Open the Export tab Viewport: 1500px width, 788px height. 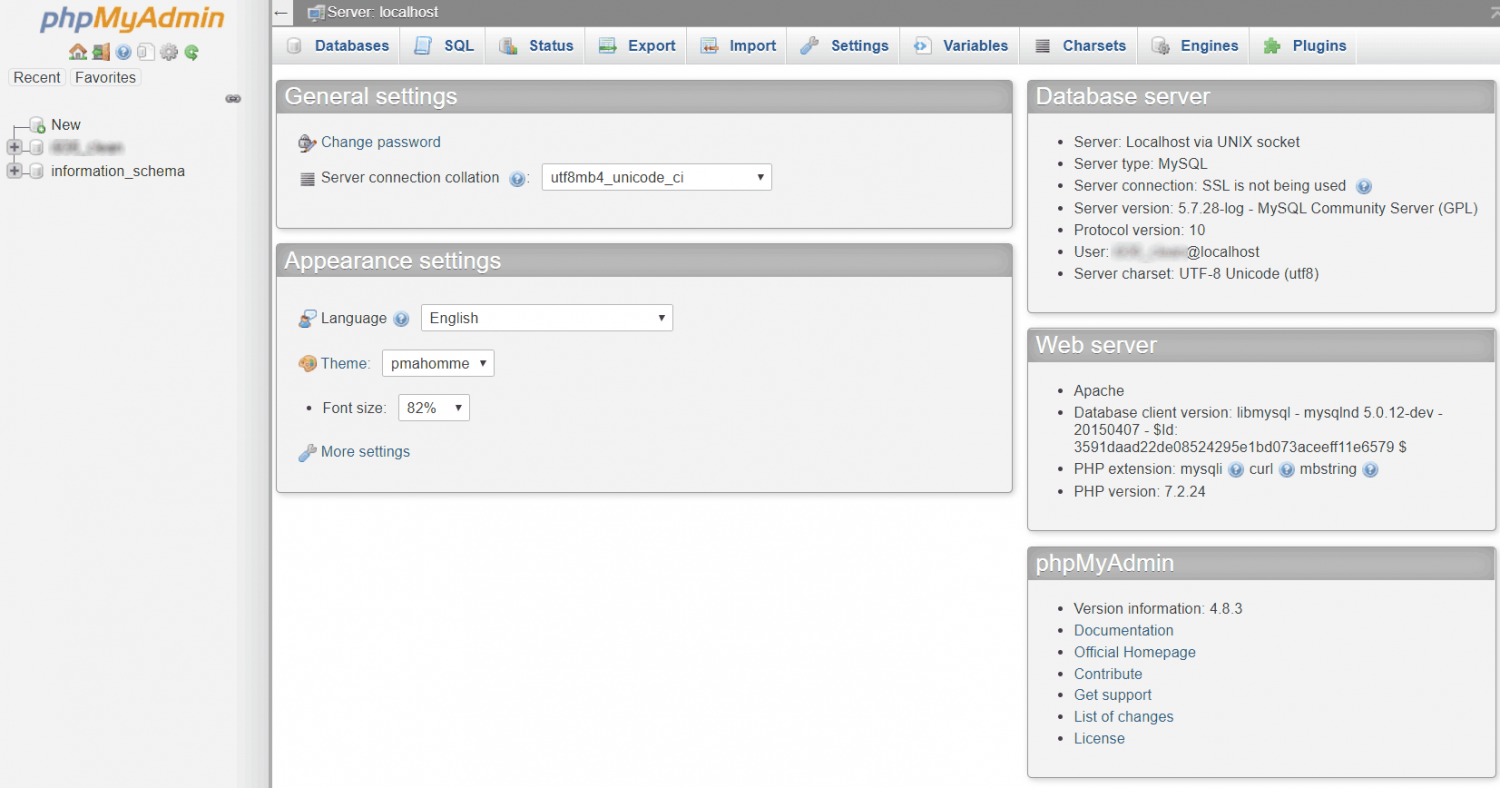637,46
